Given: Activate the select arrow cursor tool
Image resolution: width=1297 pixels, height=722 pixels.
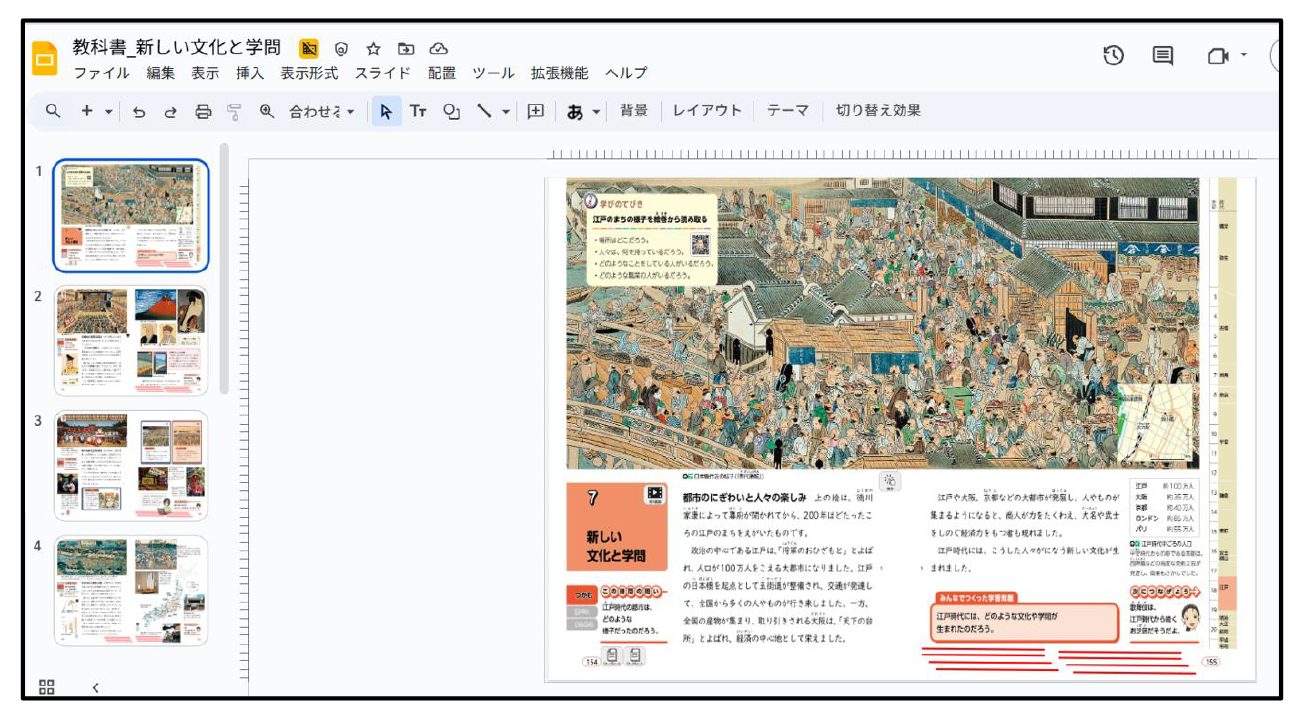Looking at the screenshot, I should [387, 112].
